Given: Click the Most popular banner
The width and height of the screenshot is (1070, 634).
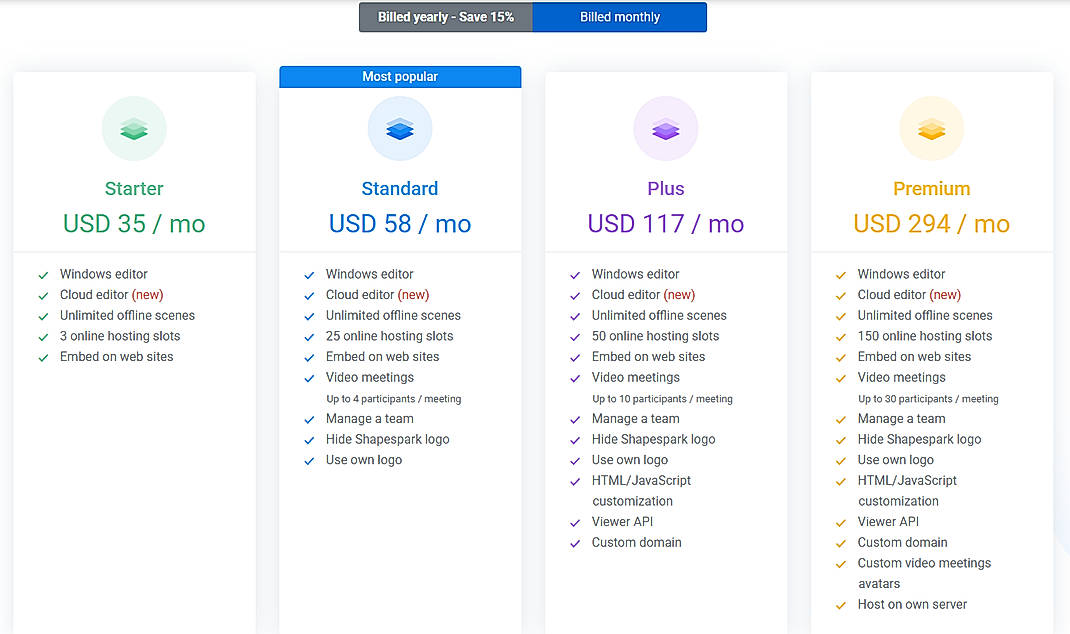Looking at the screenshot, I should tap(400, 76).
